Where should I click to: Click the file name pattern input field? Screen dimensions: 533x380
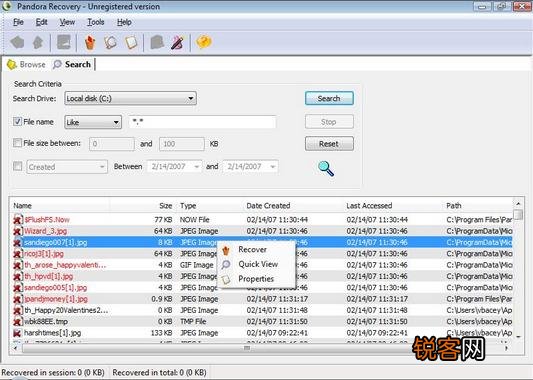point(203,122)
